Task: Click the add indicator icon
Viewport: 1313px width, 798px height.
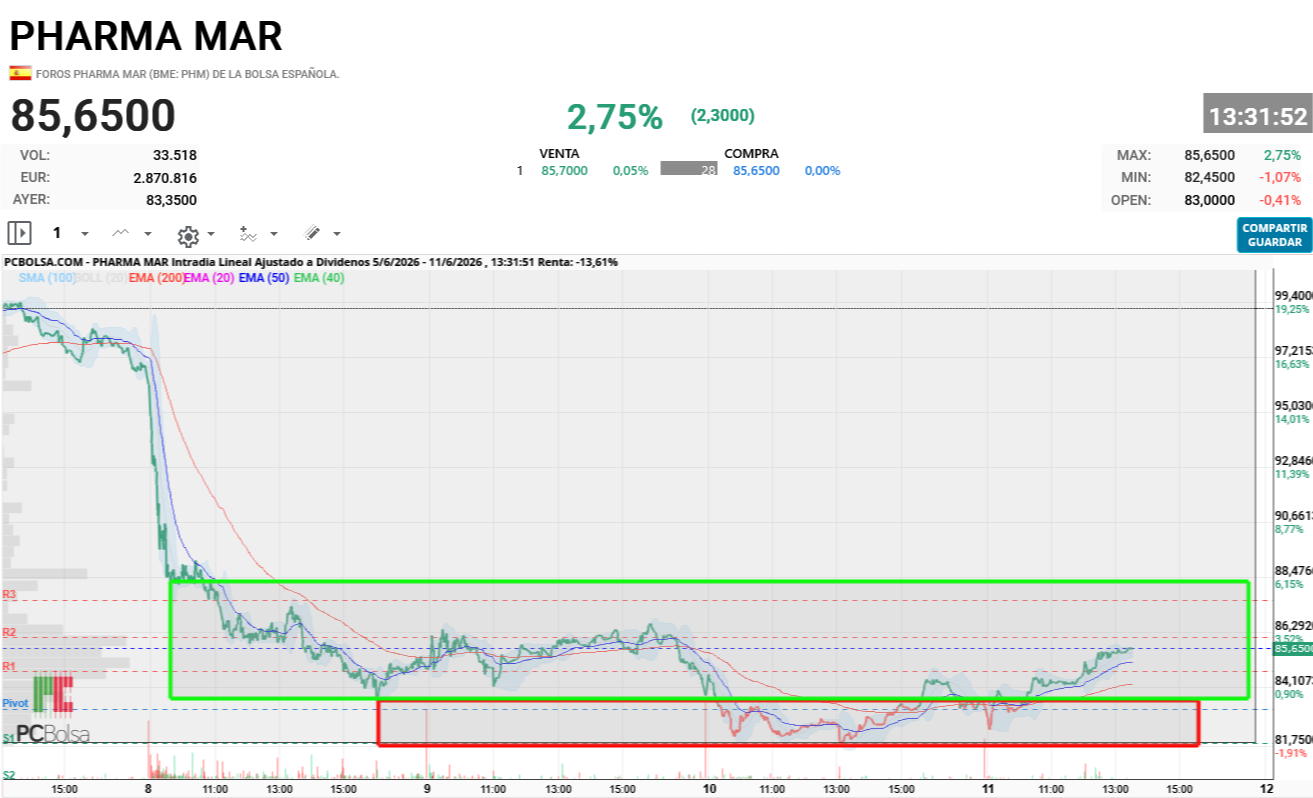Action: coord(249,234)
